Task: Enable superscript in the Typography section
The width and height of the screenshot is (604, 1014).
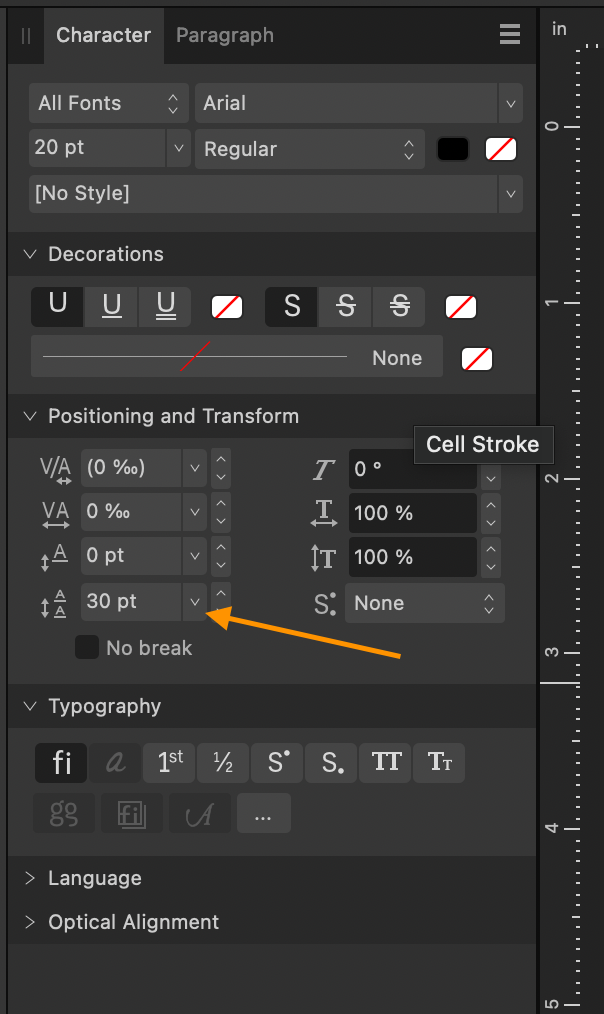Action: pyautogui.click(x=276, y=762)
